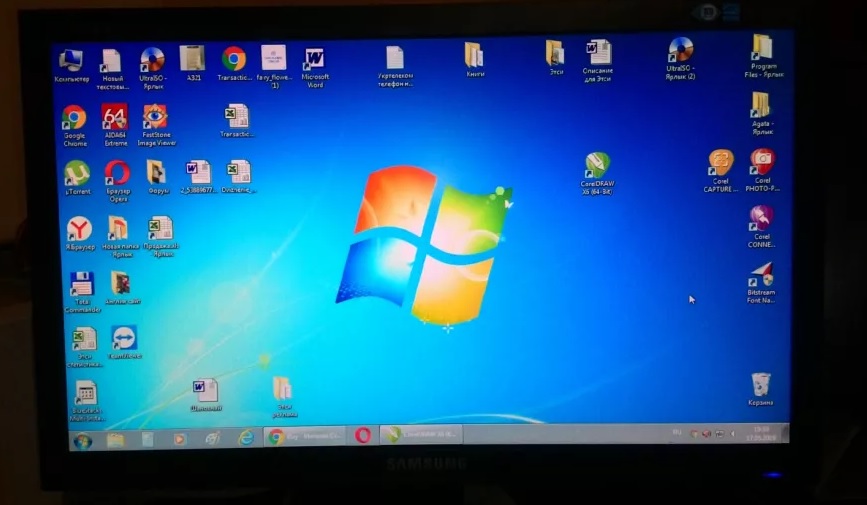Image resolution: width=867 pixels, height=505 pixels.
Task: Open the Новый текстовый document shortcut
Action: pyautogui.click(x=112, y=70)
